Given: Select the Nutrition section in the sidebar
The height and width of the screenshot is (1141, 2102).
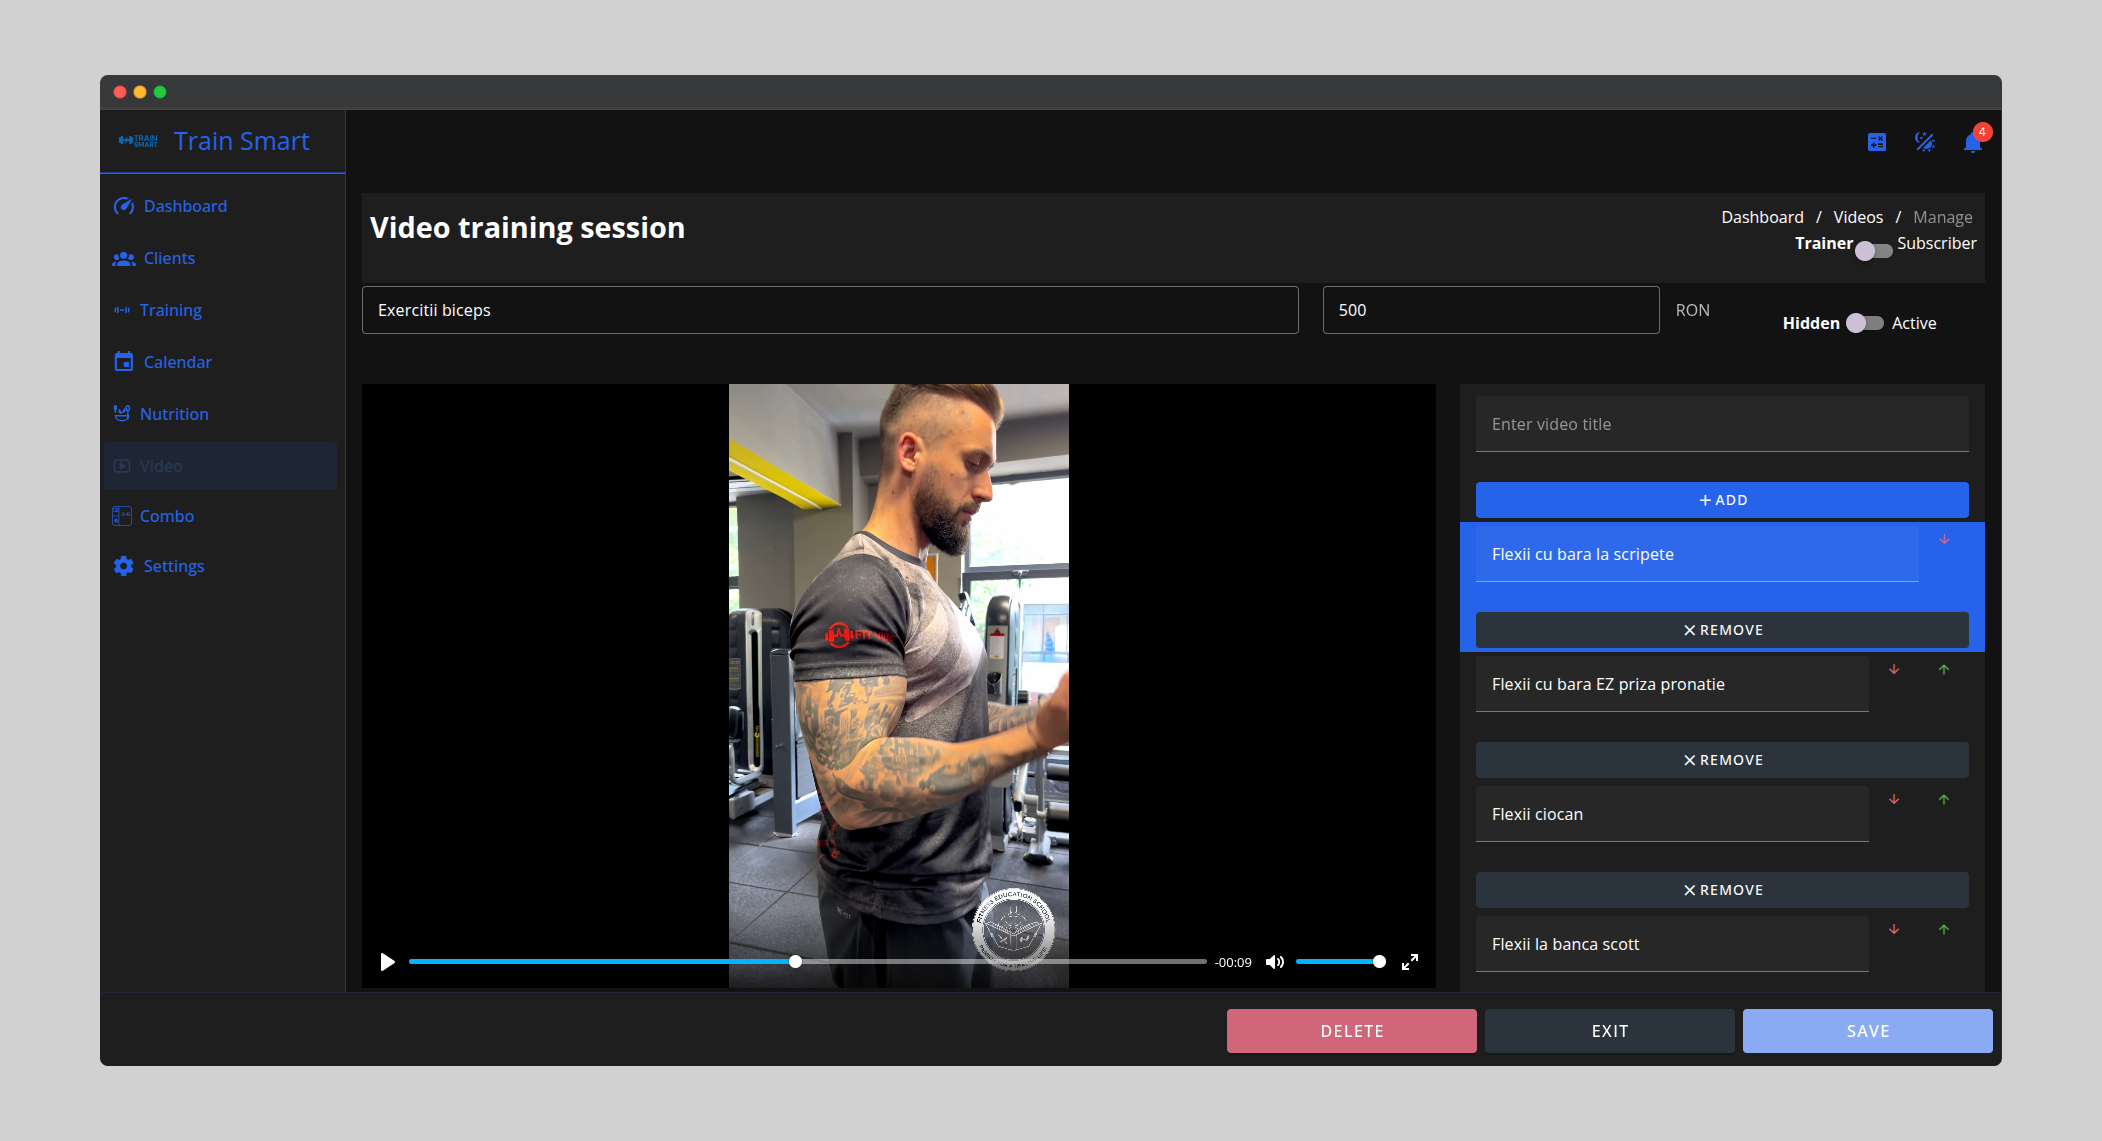Looking at the screenshot, I should (x=174, y=413).
